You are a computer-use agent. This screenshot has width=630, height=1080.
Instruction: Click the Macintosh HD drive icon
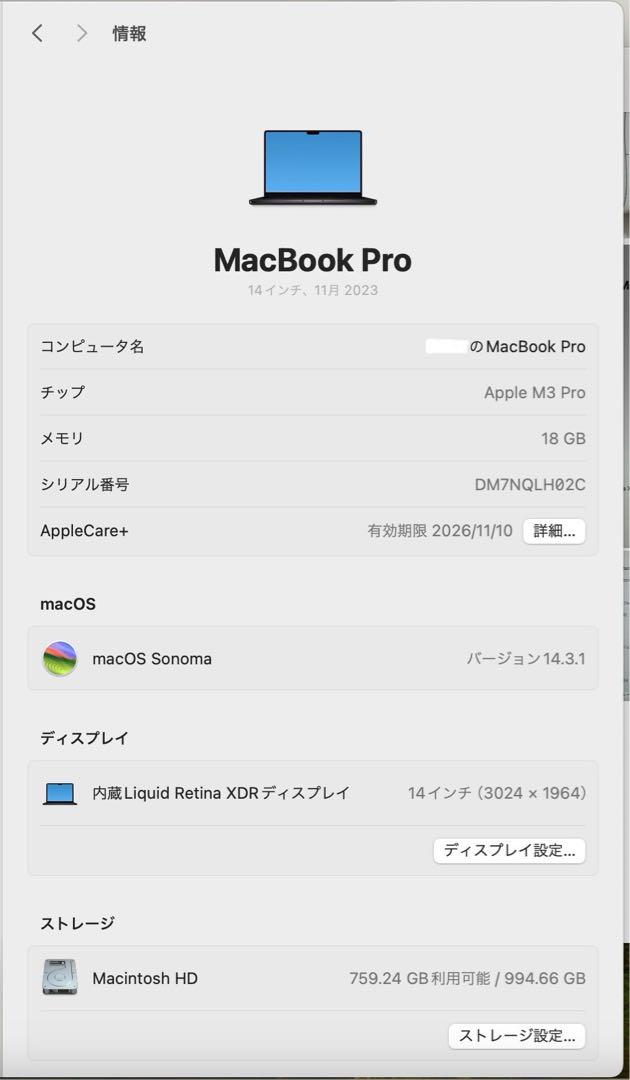click(60, 977)
